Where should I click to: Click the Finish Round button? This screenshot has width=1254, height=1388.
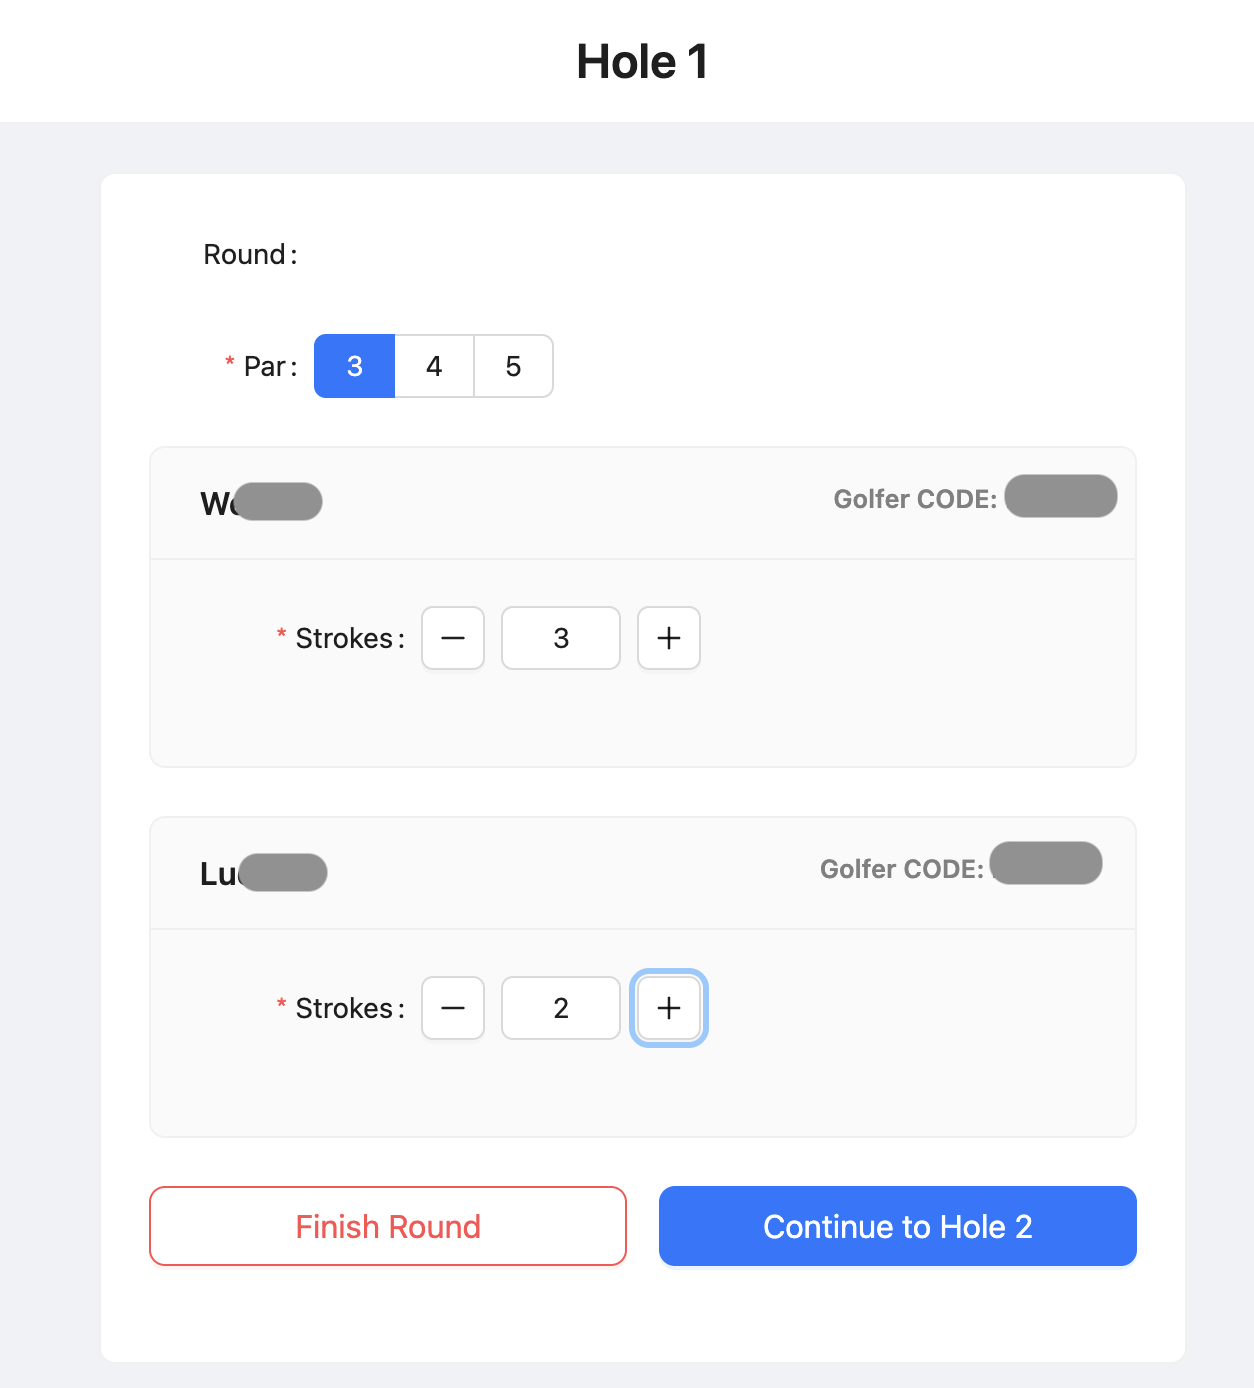coord(388,1226)
